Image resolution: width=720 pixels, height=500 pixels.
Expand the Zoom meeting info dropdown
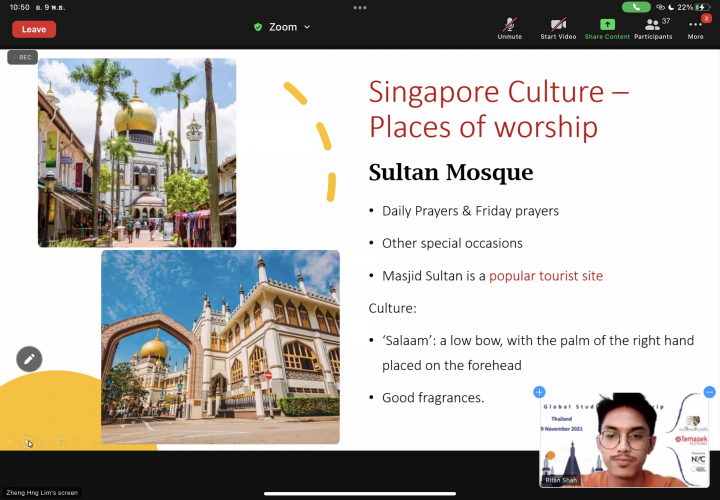coord(307,27)
